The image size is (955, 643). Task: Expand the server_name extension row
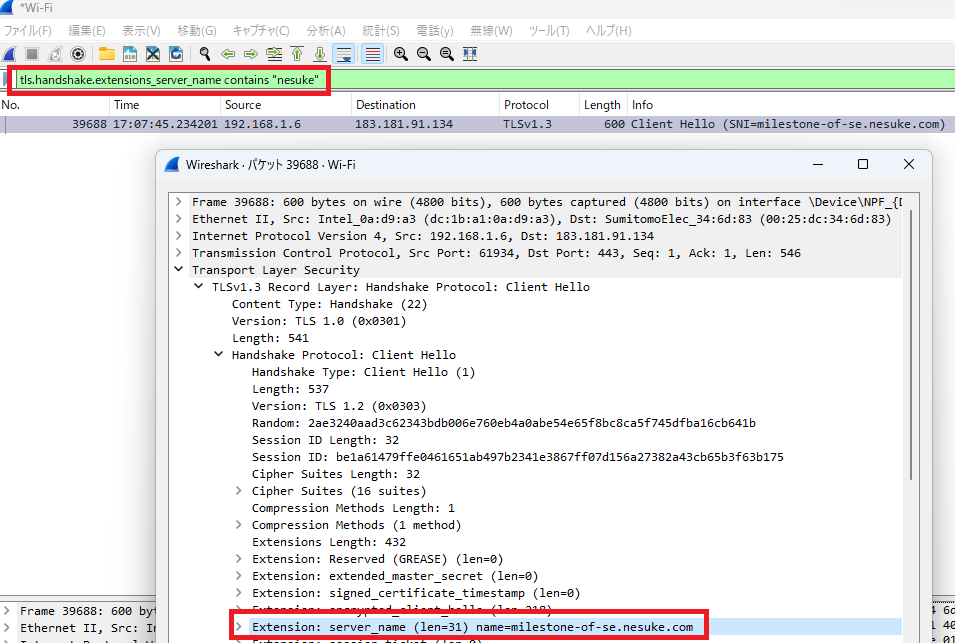click(x=238, y=627)
